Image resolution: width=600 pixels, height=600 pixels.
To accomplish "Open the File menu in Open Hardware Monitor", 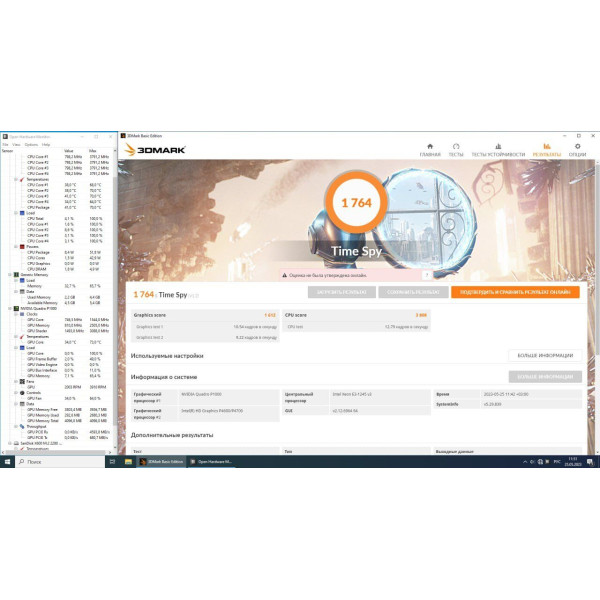I will (x=5, y=145).
